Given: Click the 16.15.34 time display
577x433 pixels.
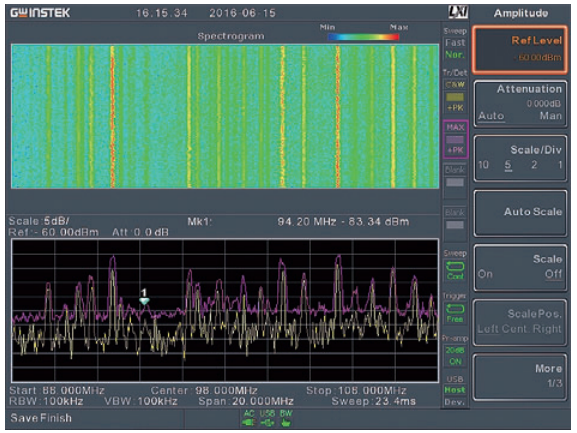Looking at the screenshot, I should point(162,13).
